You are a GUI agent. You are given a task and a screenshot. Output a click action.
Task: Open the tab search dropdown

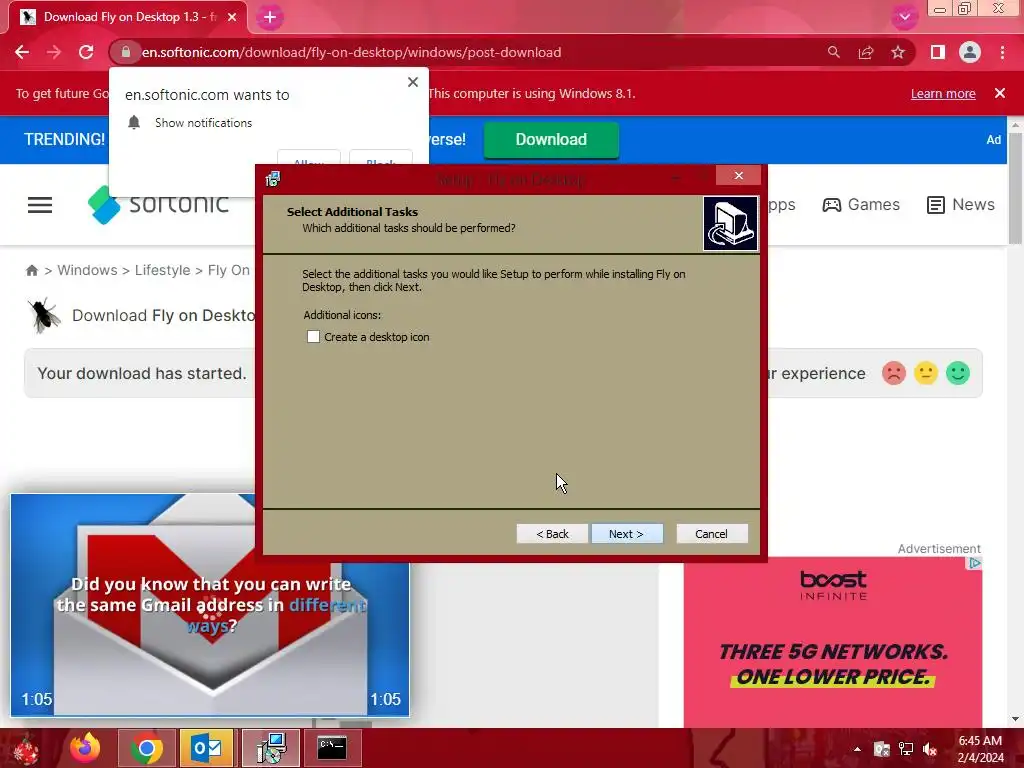(x=904, y=17)
